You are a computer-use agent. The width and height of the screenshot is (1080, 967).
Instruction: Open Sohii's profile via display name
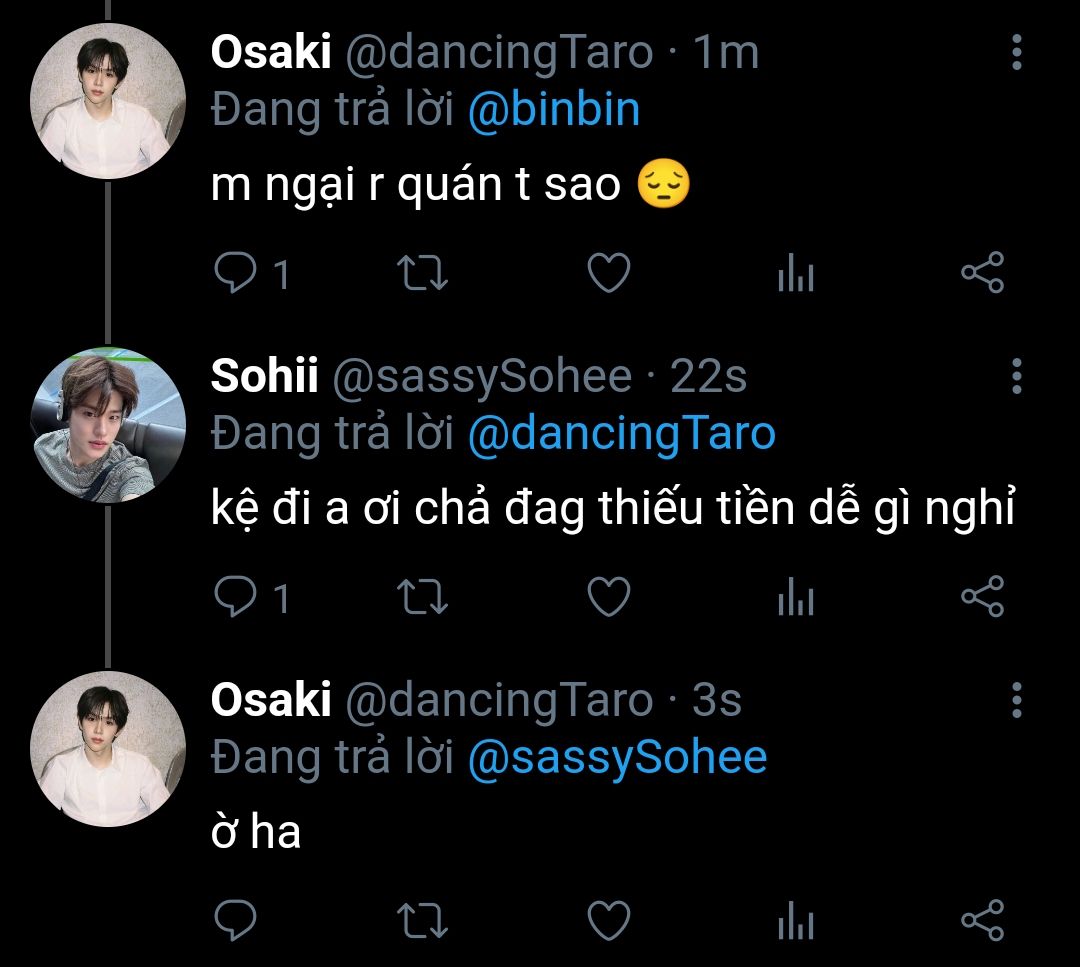tap(264, 376)
